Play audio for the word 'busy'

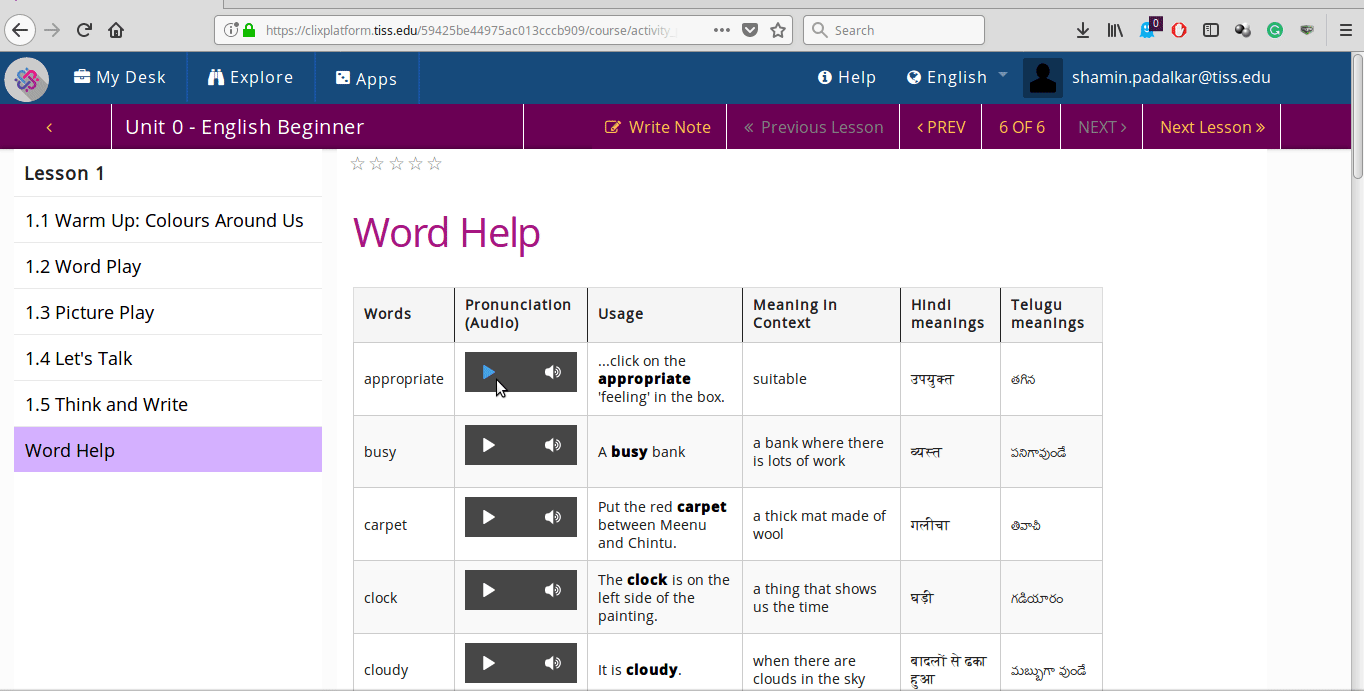488,445
